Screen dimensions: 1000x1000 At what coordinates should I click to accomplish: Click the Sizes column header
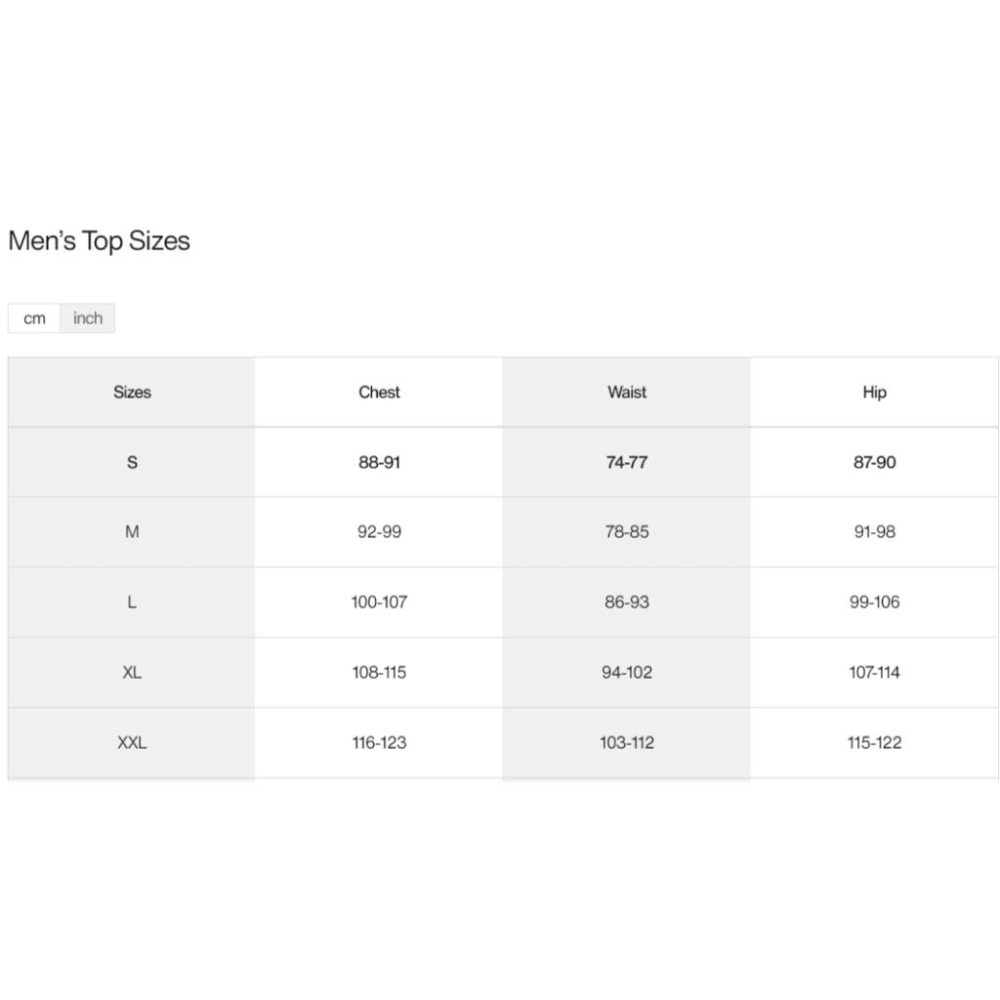(x=132, y=392)
